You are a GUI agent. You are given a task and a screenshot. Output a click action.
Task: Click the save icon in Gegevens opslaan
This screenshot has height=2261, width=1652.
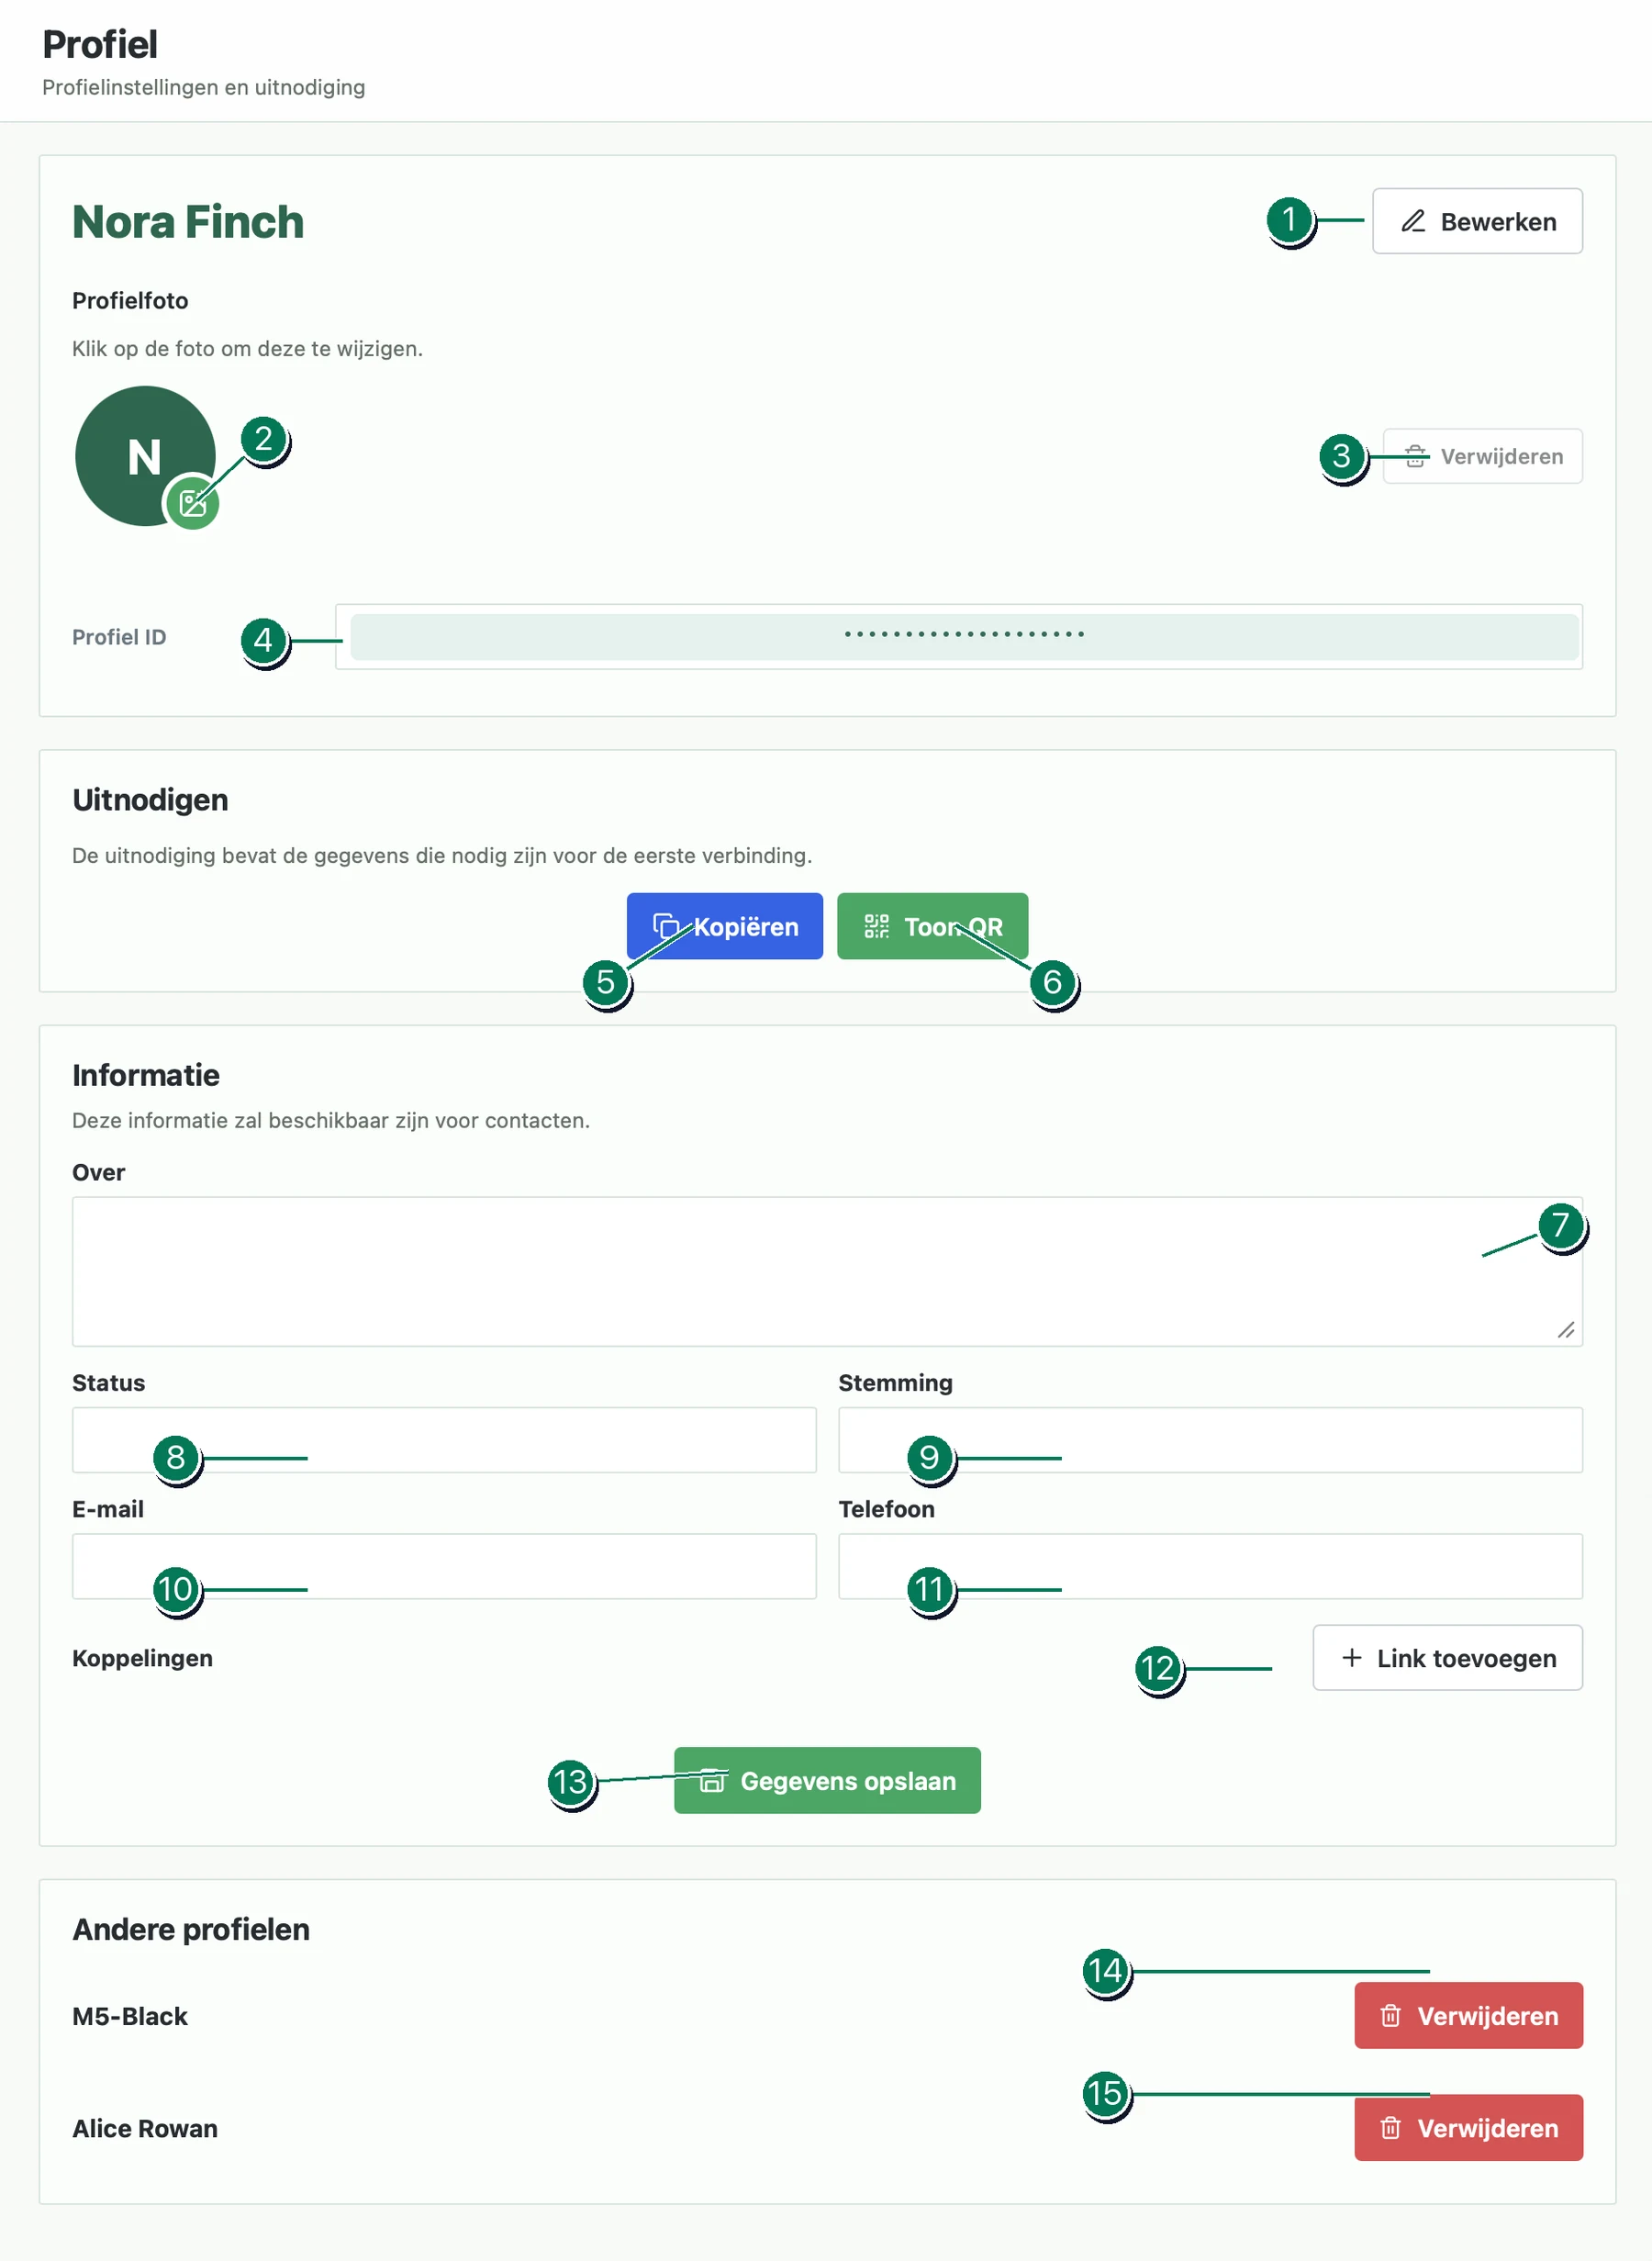711,1780
